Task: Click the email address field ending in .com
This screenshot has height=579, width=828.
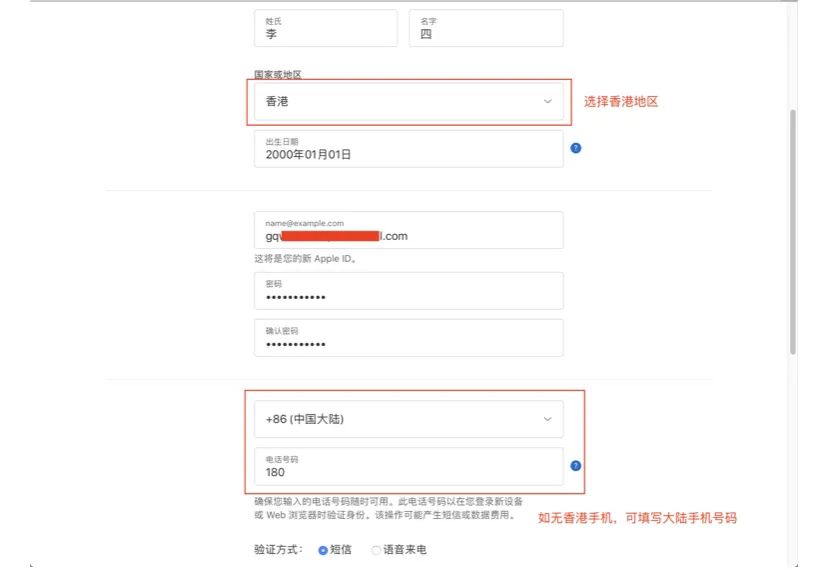Action: coord(410,231)
